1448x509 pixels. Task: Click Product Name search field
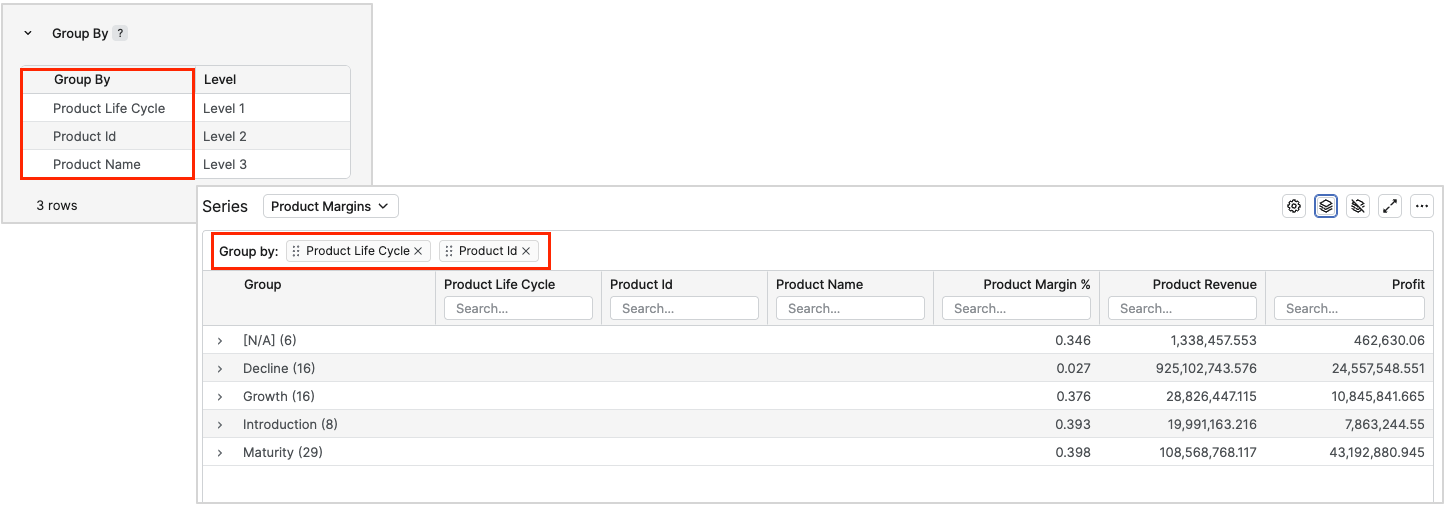coord(850,309)
